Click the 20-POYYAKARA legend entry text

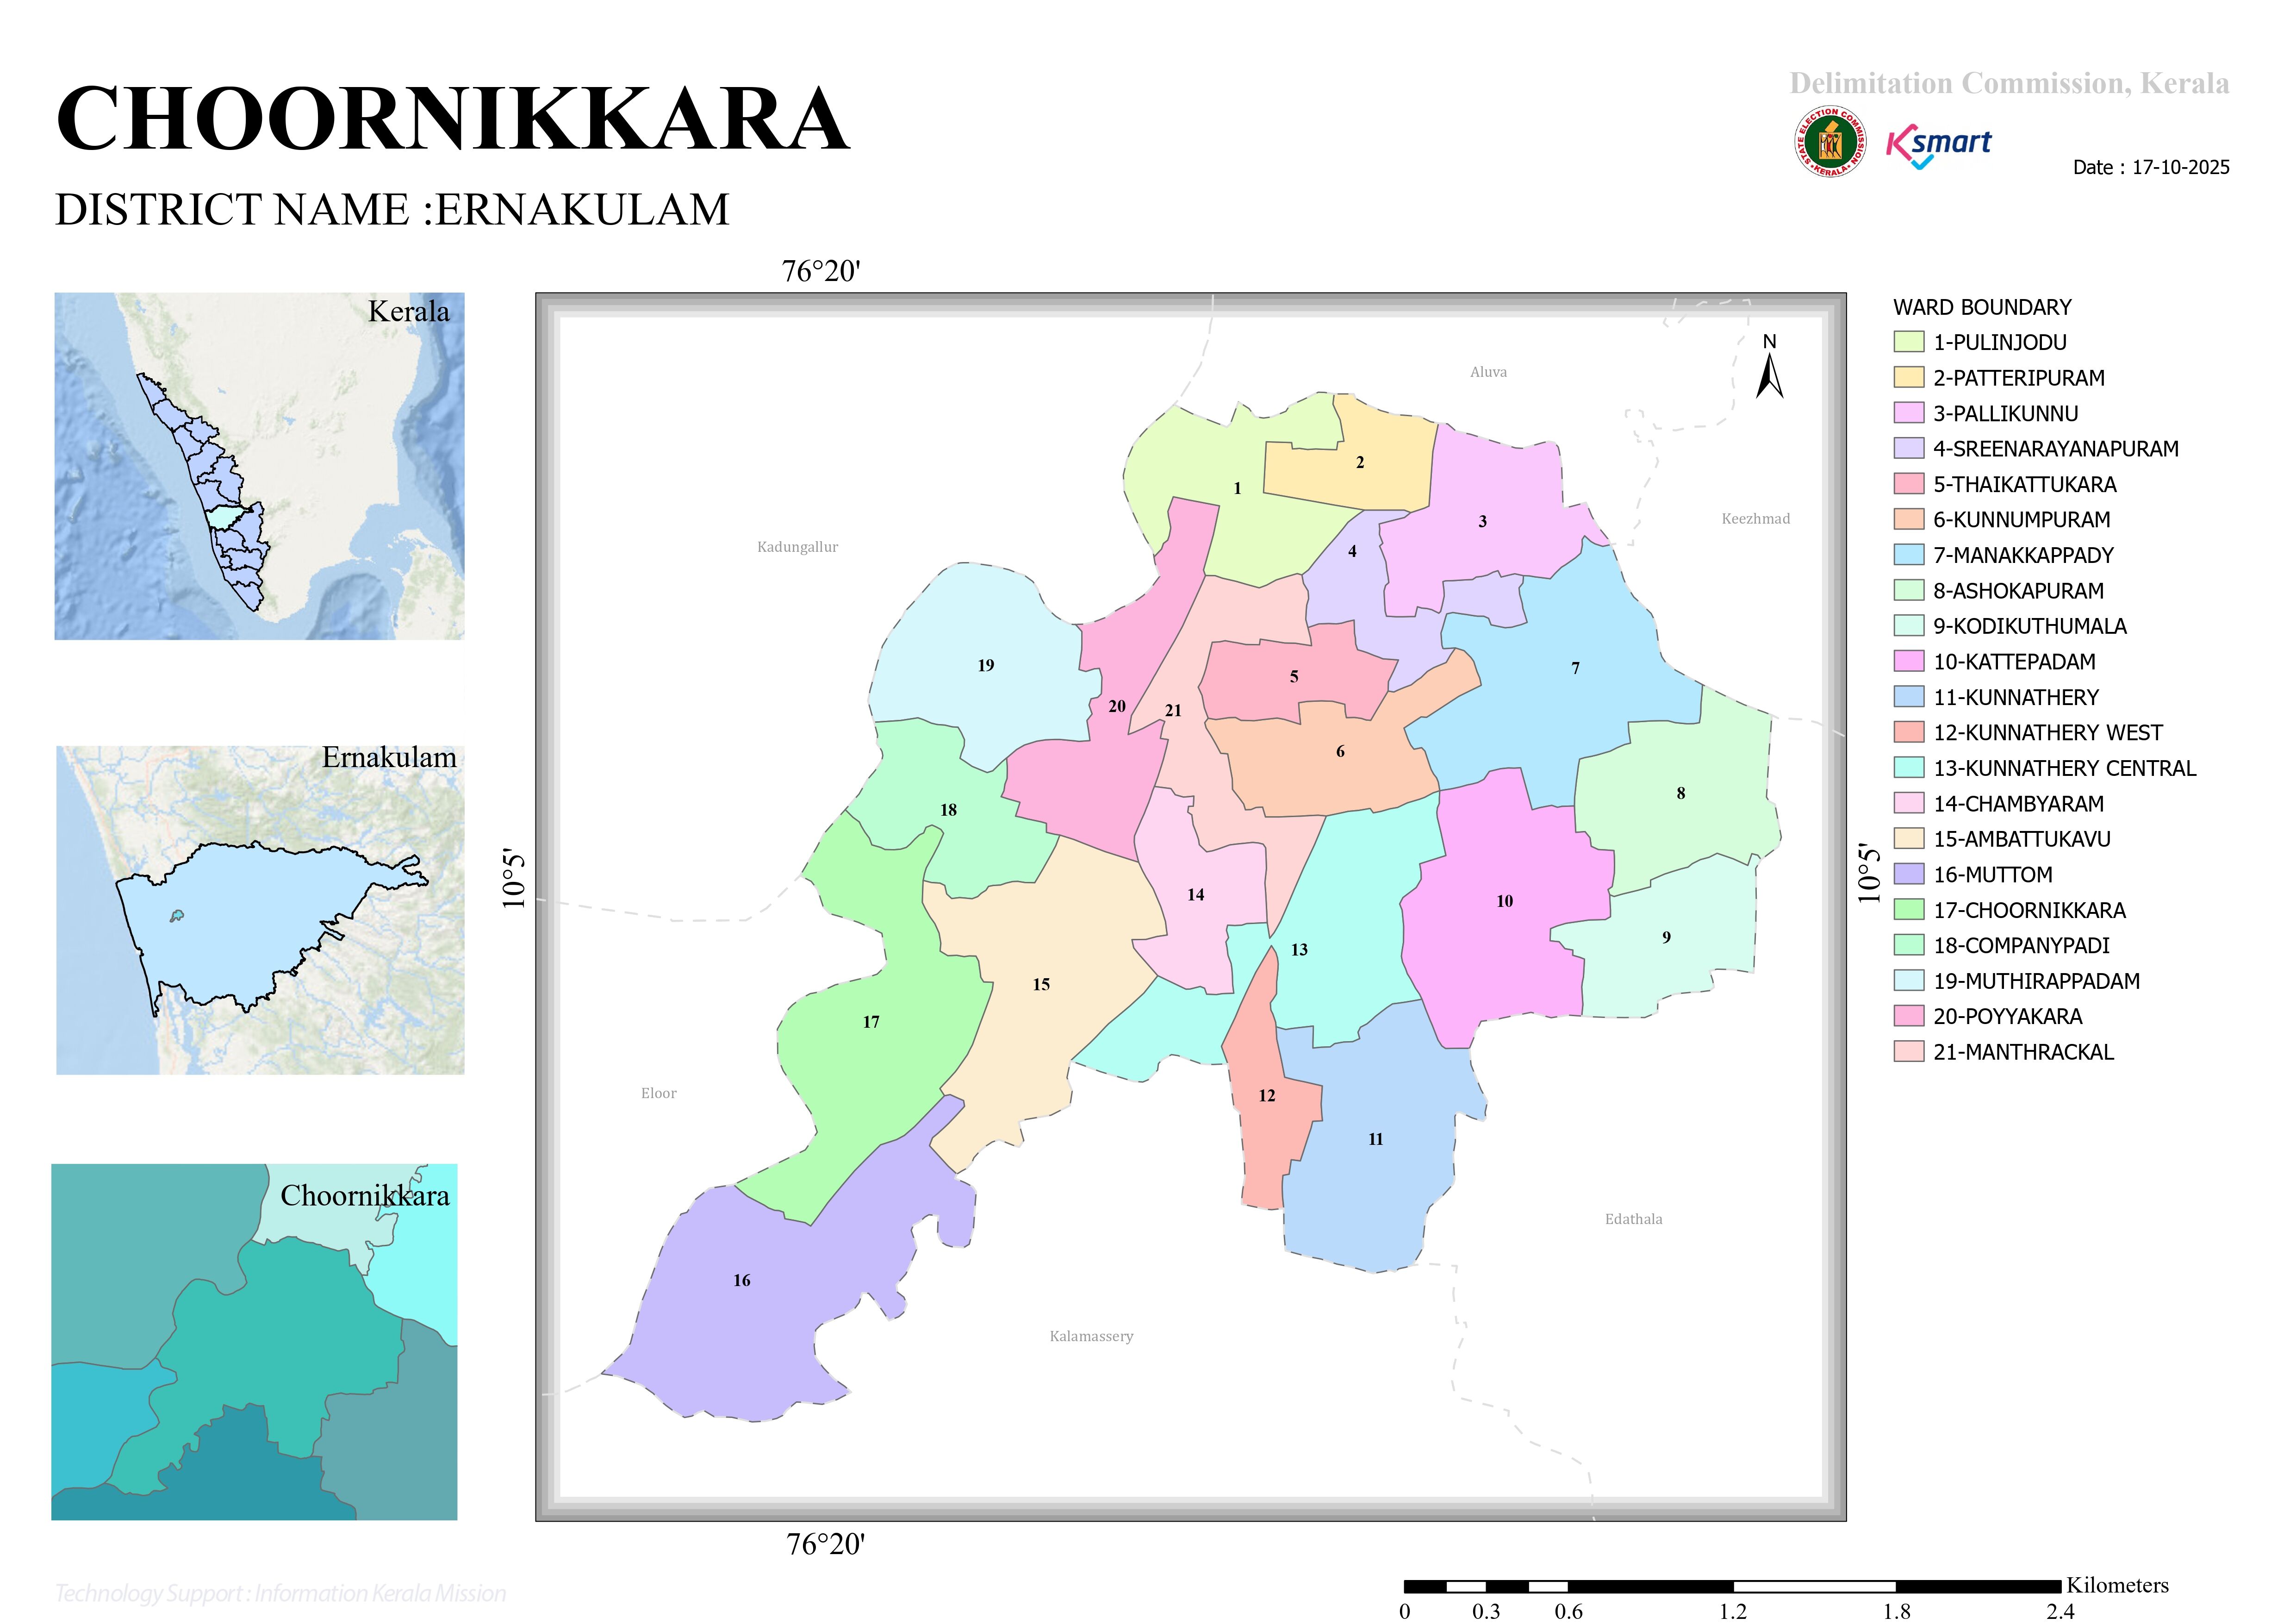tap(2007, 1017)
